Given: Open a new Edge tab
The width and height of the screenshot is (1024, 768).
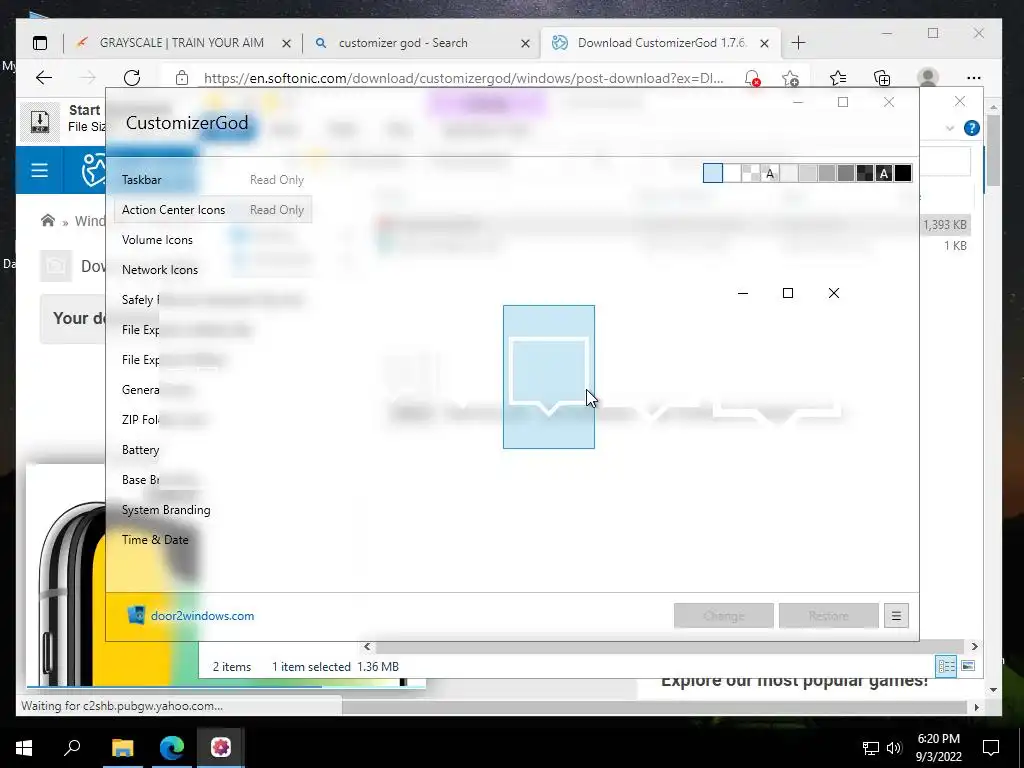Looking at the screenshot, I should tap(798, 43).
